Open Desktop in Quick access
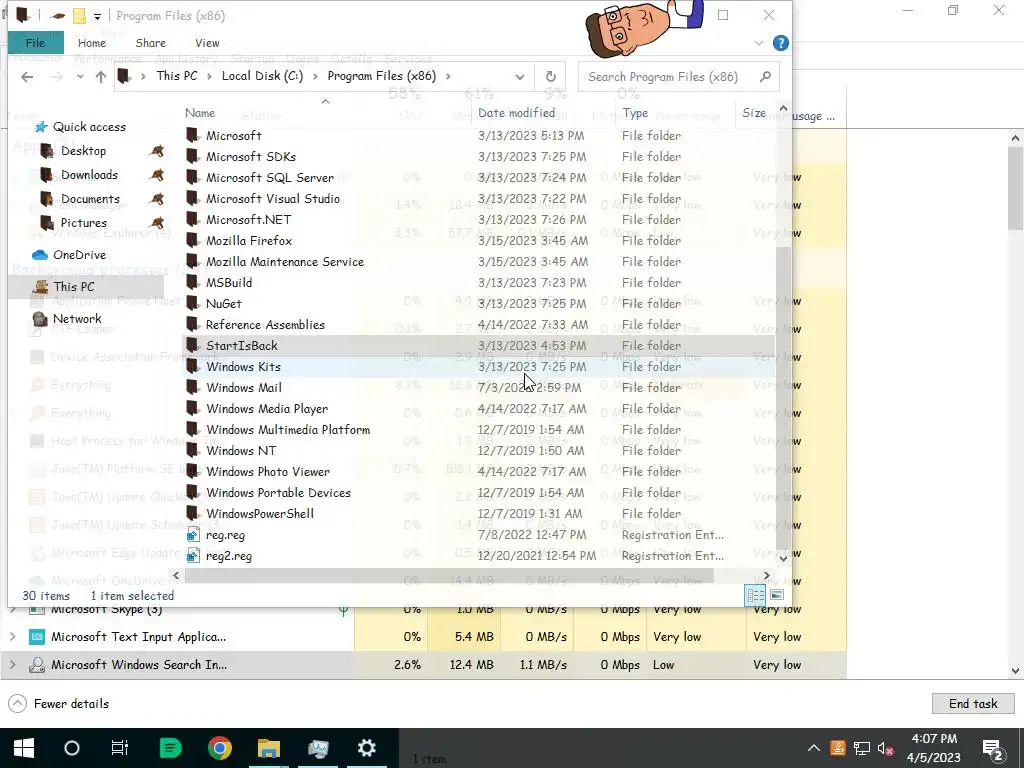This screenshot has height=768, width=1024. (83, 151)
